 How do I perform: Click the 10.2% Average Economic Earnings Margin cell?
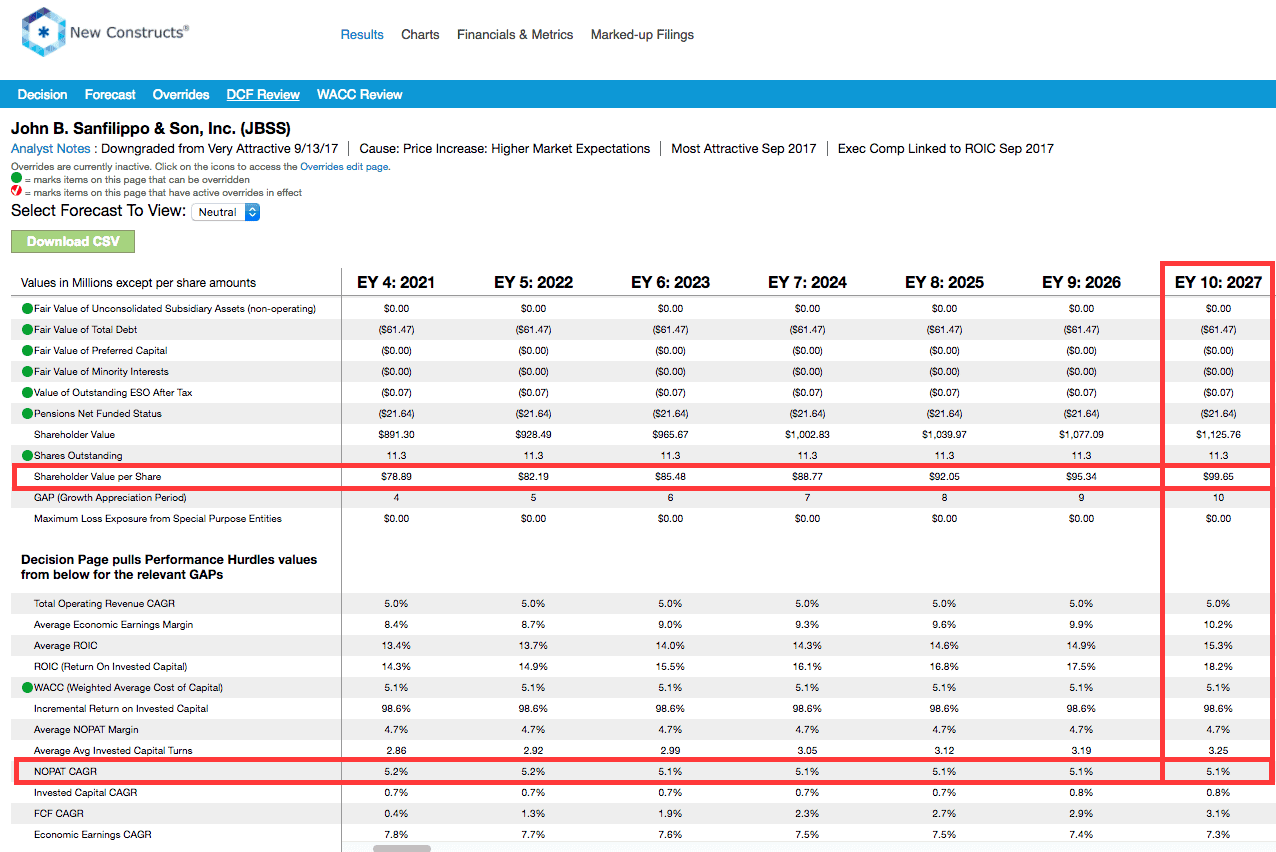[1218, 625]
